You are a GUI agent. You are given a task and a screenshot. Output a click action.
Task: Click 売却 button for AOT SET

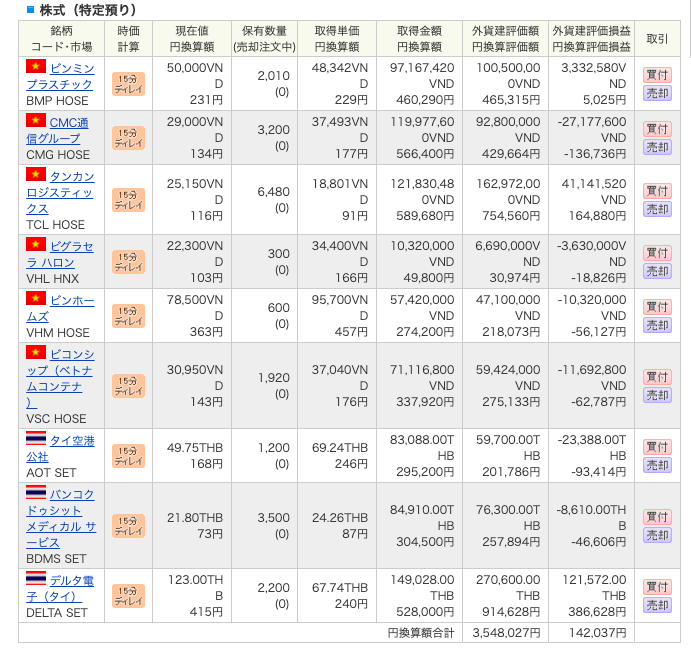[657, 465]
